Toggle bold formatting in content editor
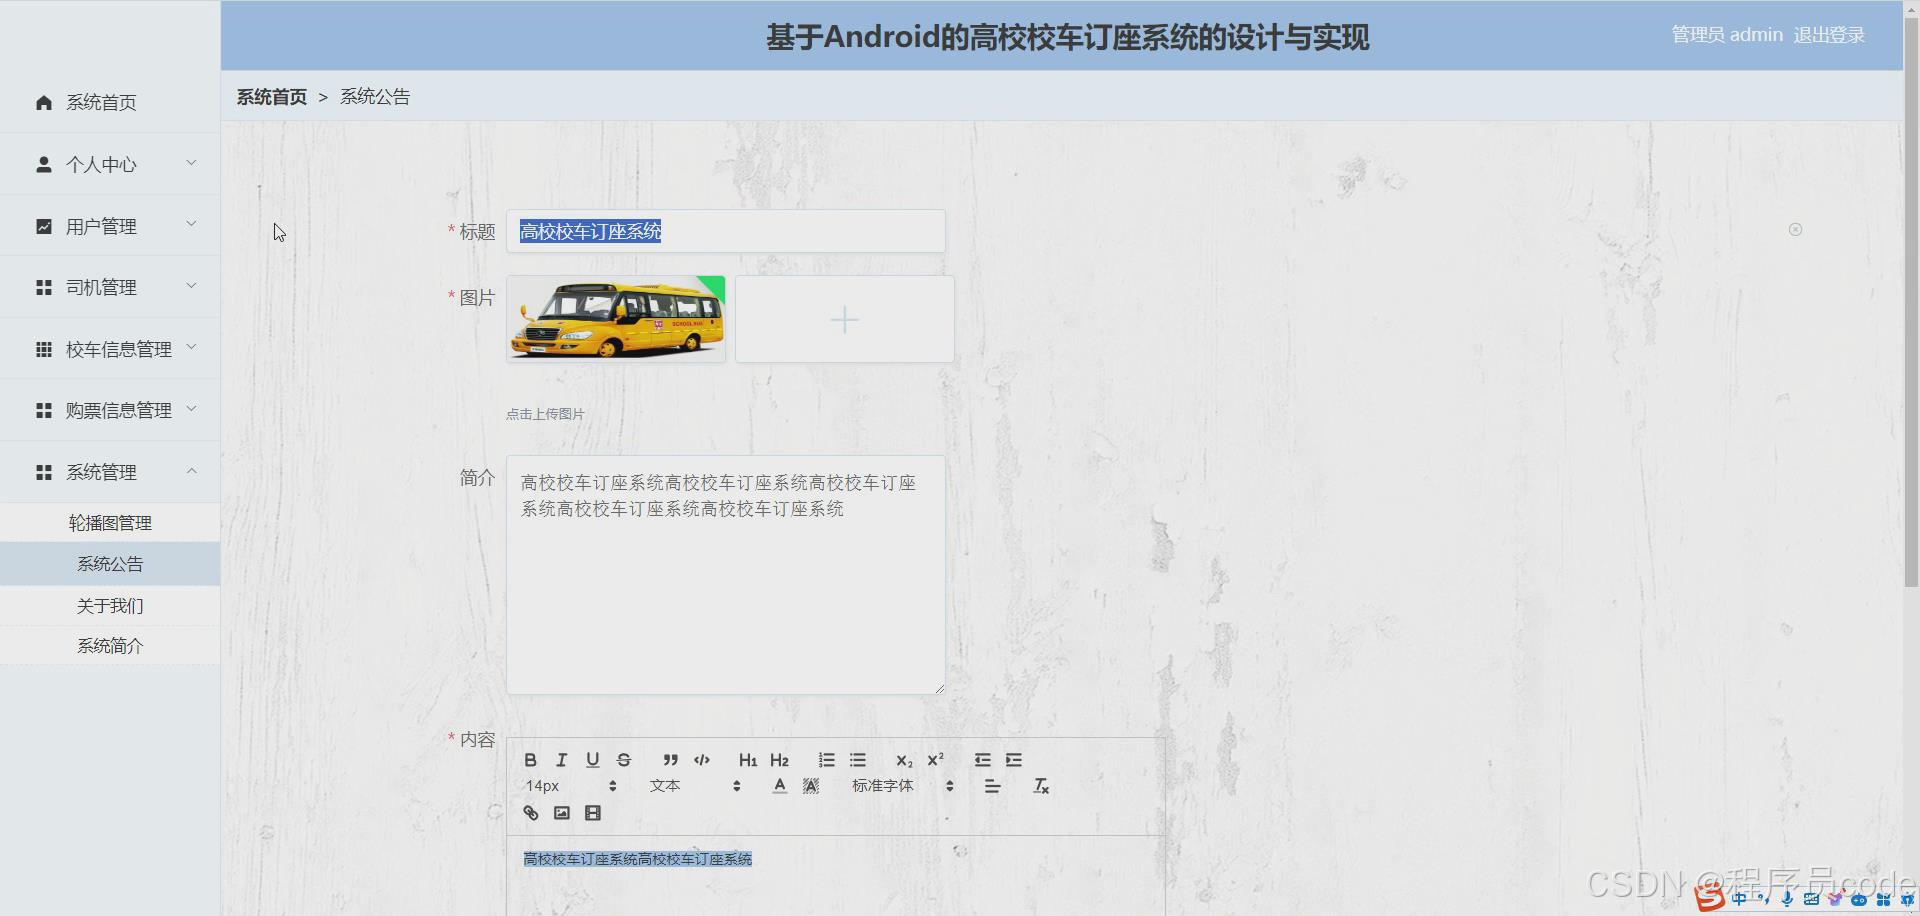Image resolution: width=1920 pixels, height=916 pixels. pos(531,760)
